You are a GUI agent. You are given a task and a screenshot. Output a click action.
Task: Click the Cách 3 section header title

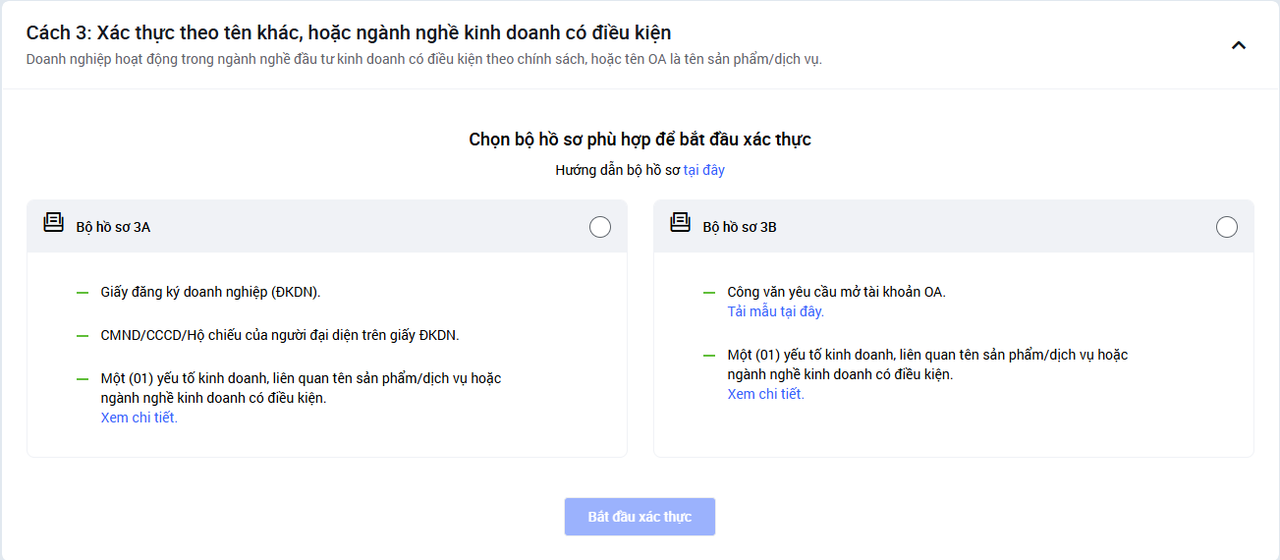point(348,33)
